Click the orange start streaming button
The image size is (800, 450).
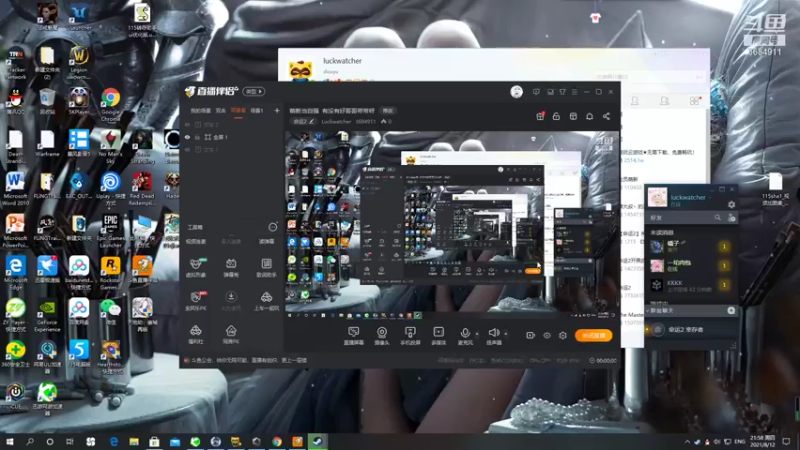click(x=593, y=335)
